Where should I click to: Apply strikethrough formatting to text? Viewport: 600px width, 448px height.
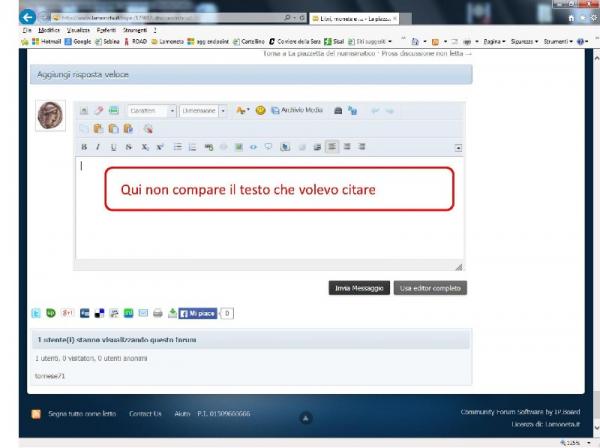pyautogui.click(x=129, y=147)
